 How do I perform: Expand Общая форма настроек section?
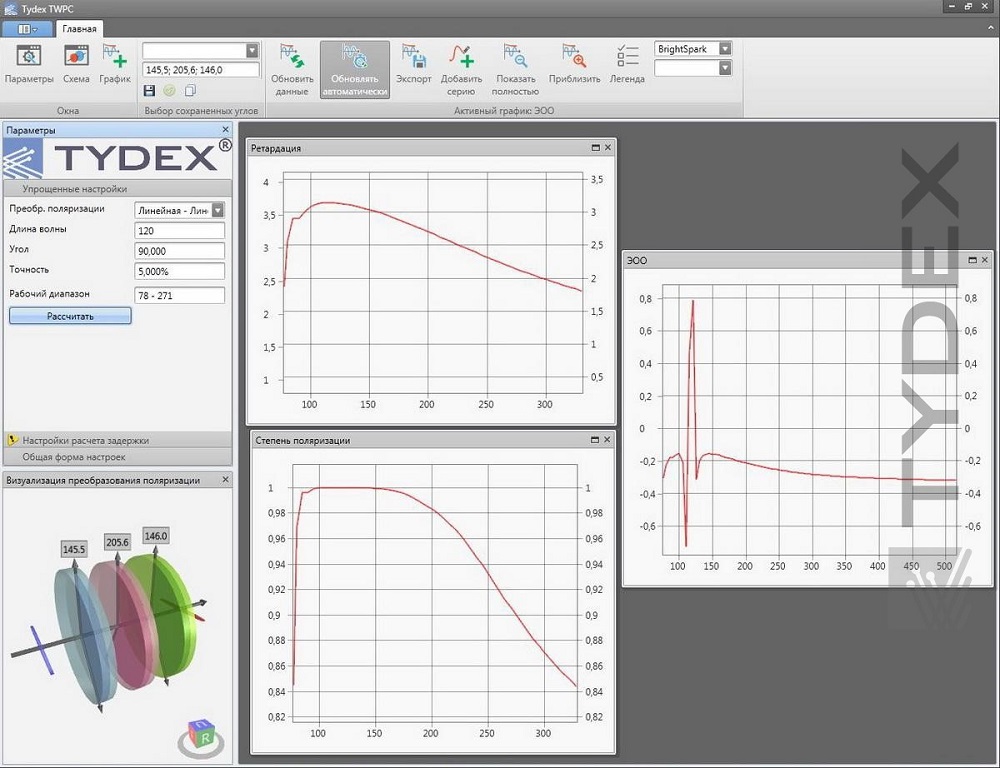click(x=74, y=457)
